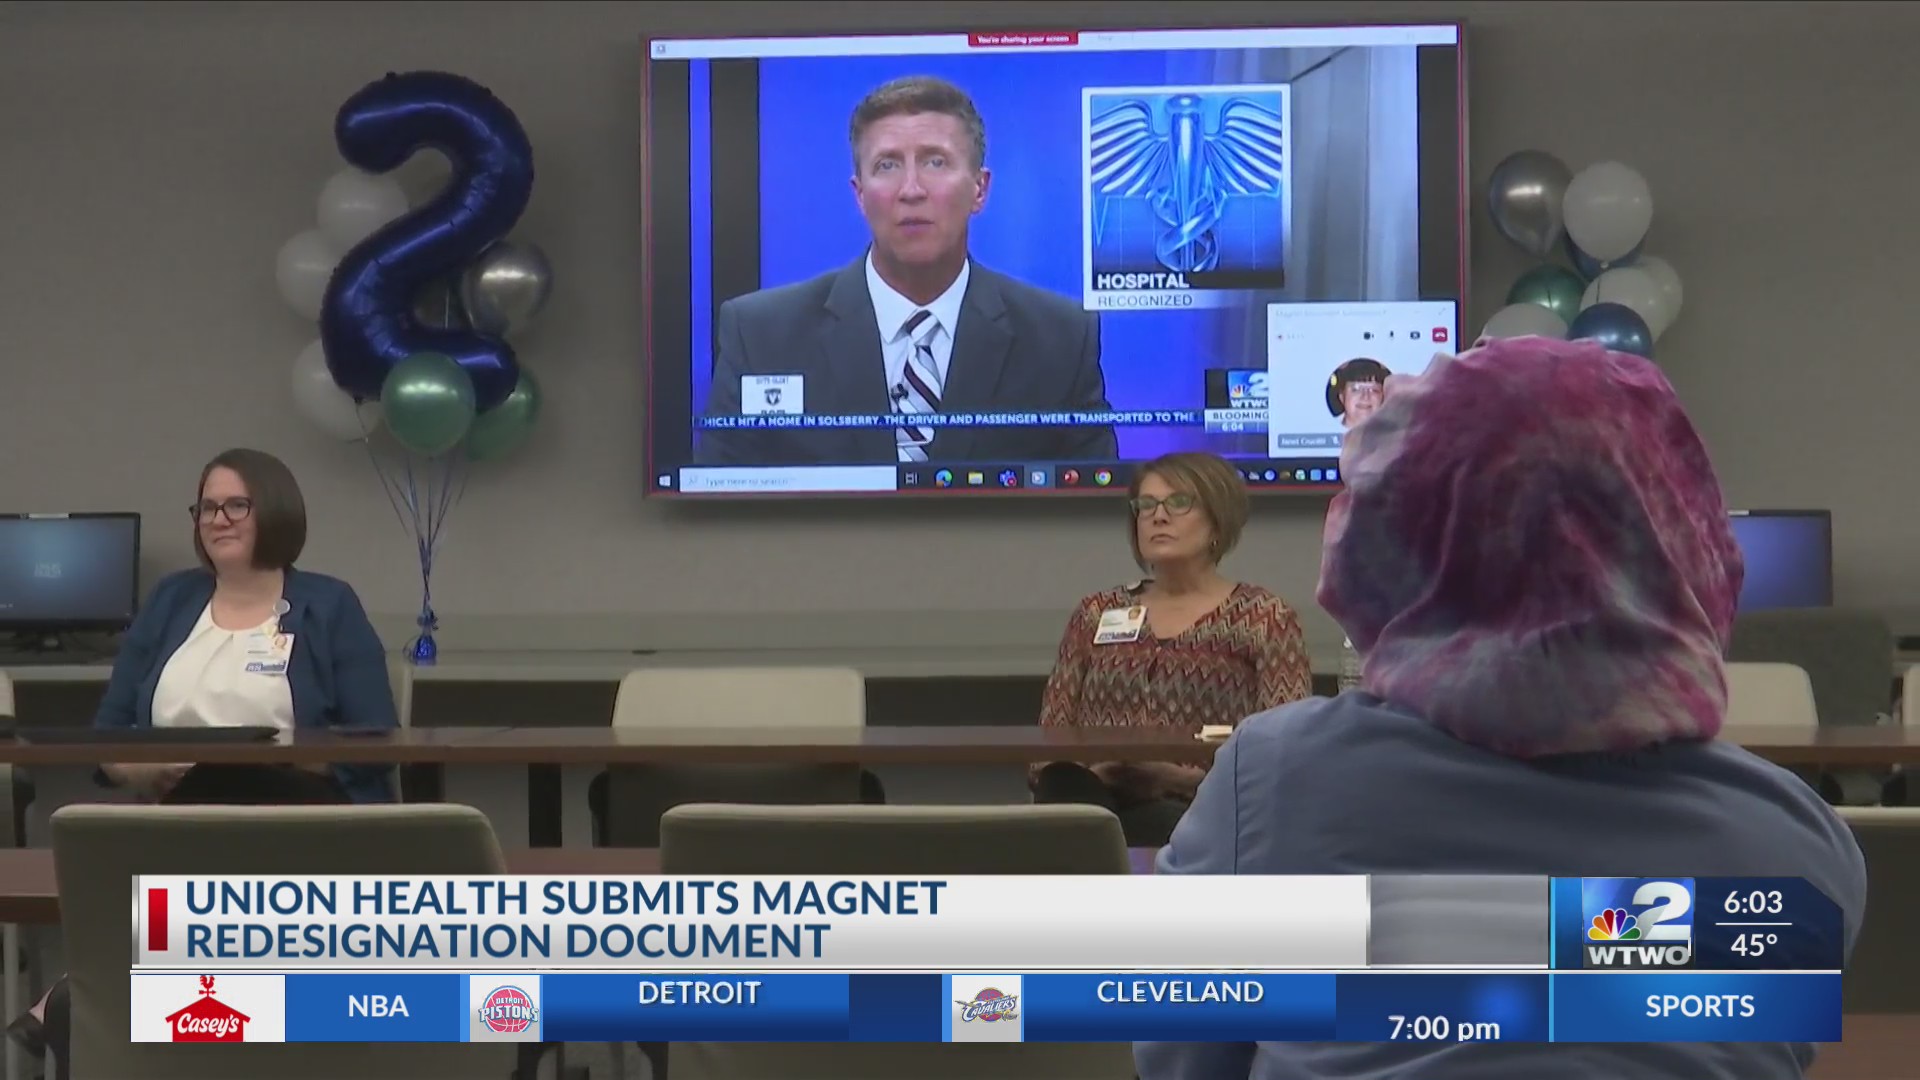Launch Microsoft Edge from the taskbar
The width and height of the screenshot is (1920, 1080).
tap(944, 477)
